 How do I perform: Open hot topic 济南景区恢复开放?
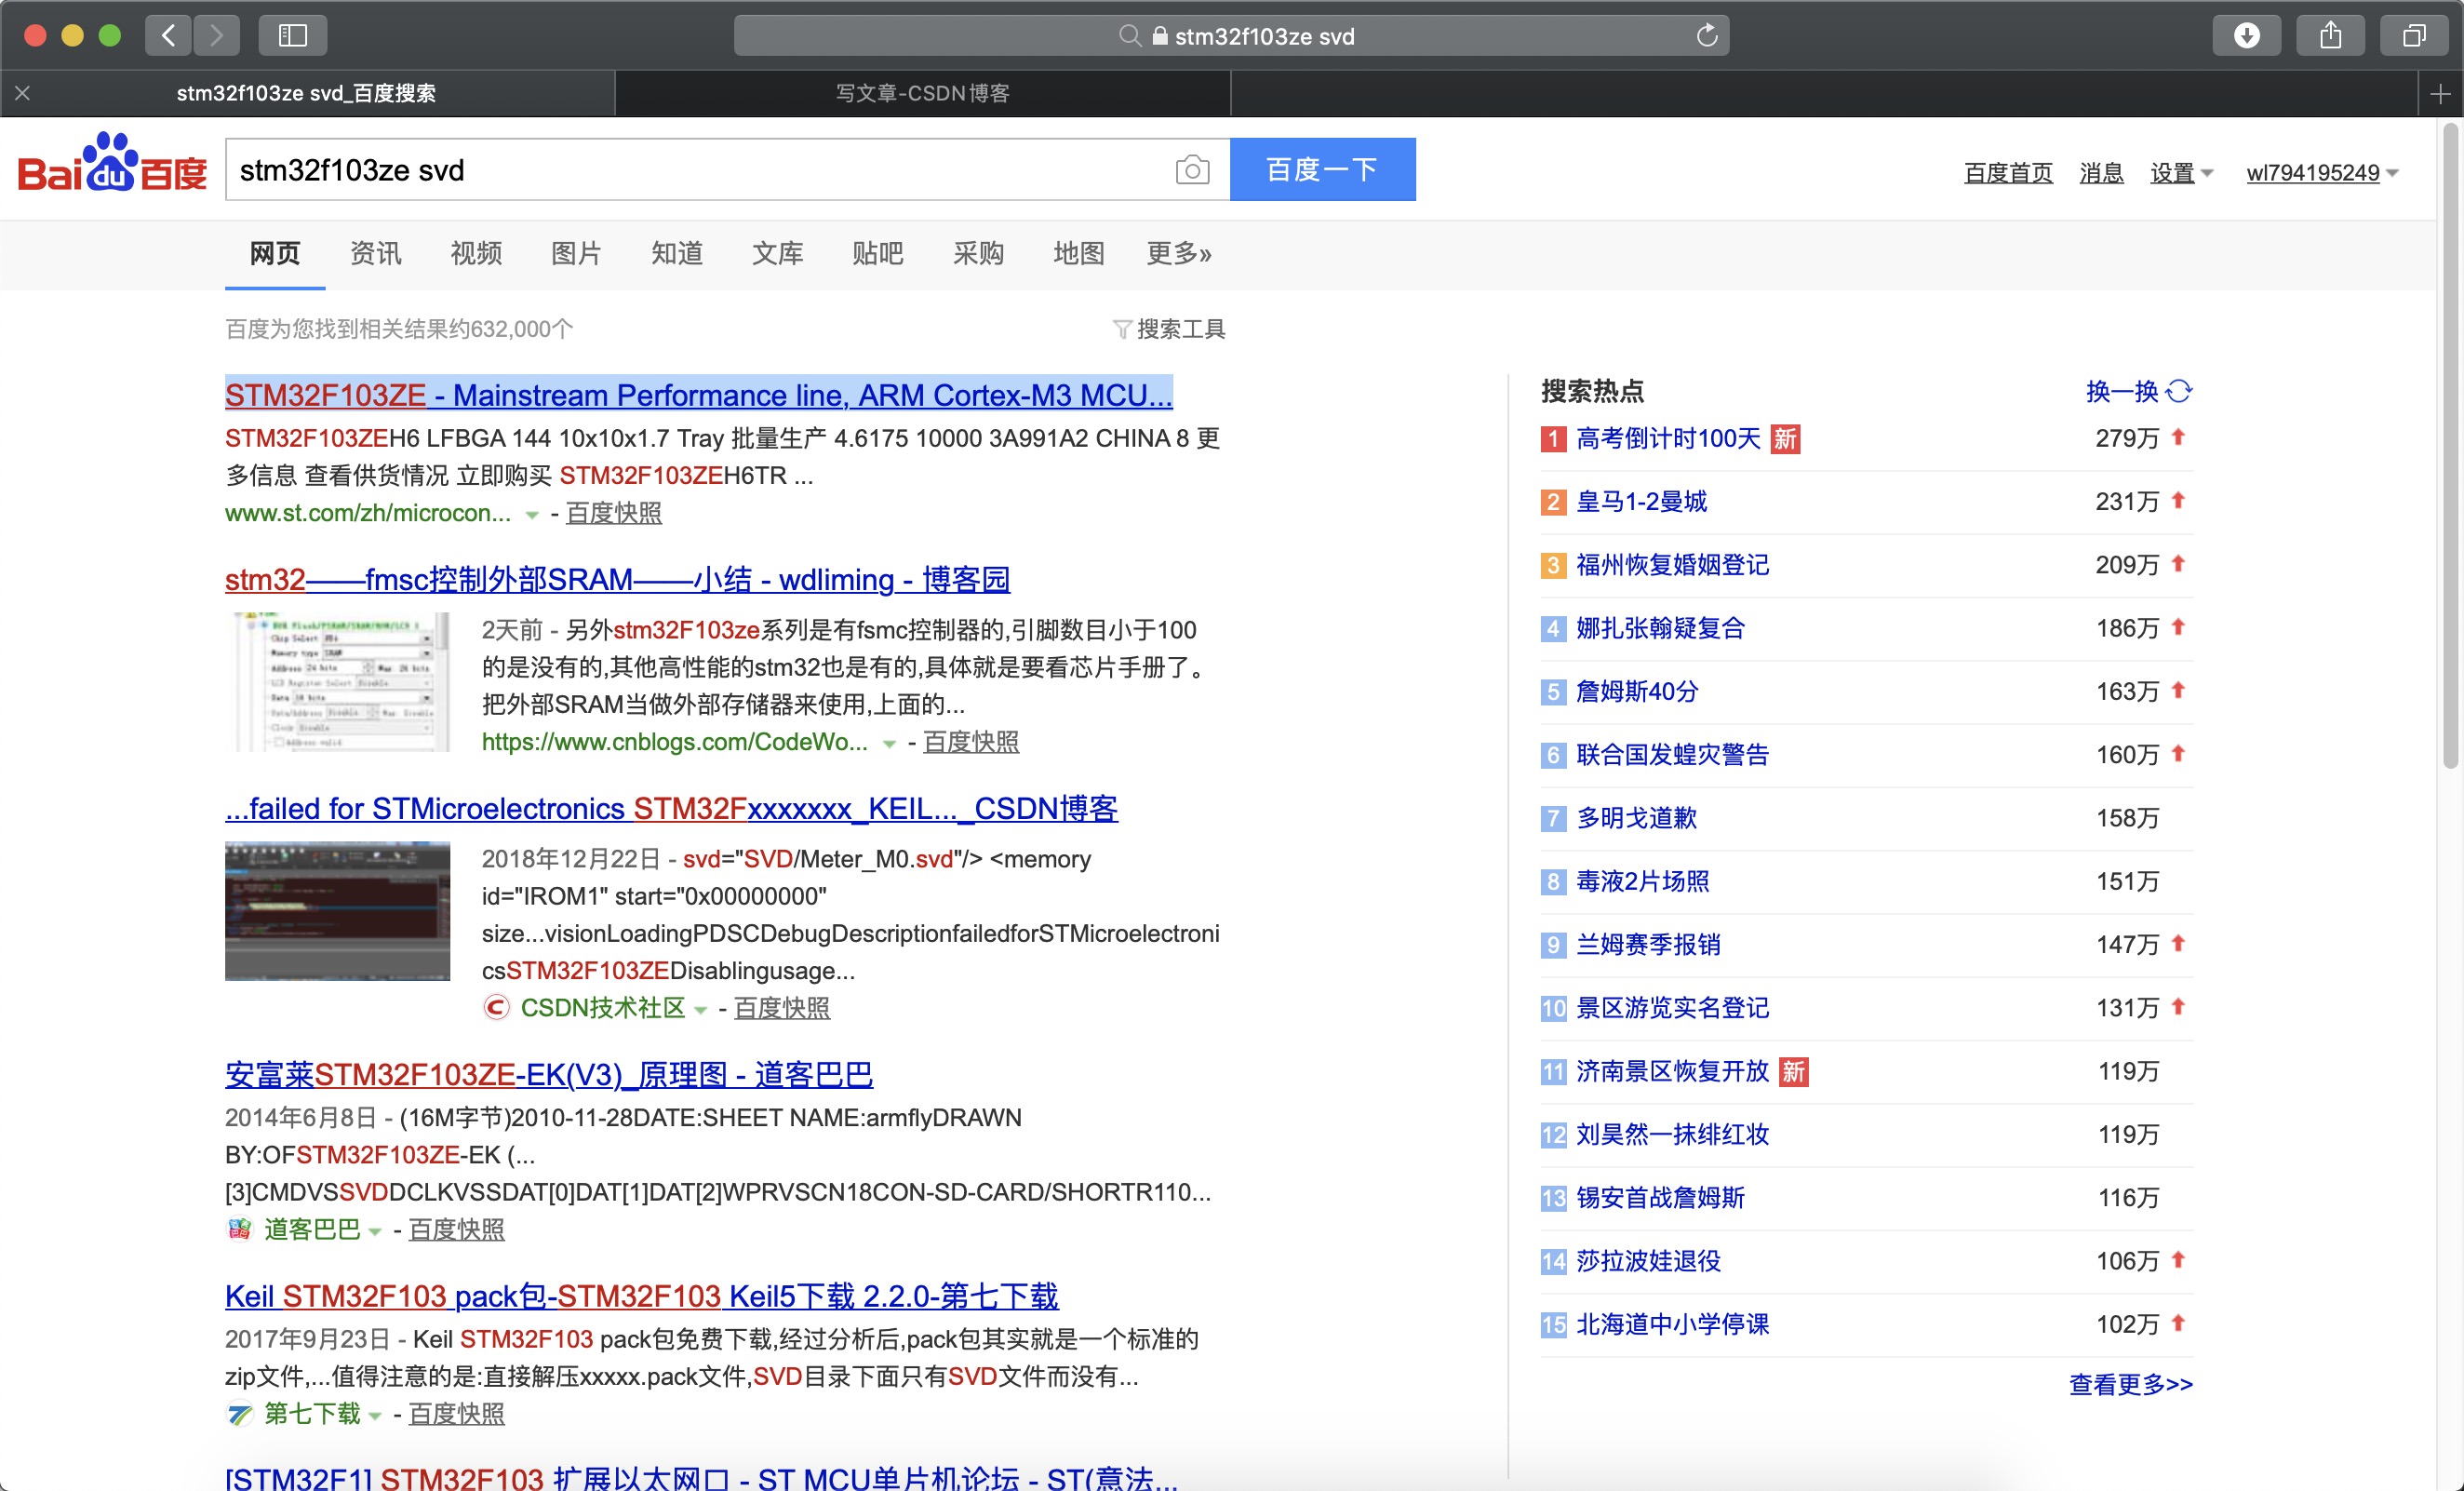1672,1071
